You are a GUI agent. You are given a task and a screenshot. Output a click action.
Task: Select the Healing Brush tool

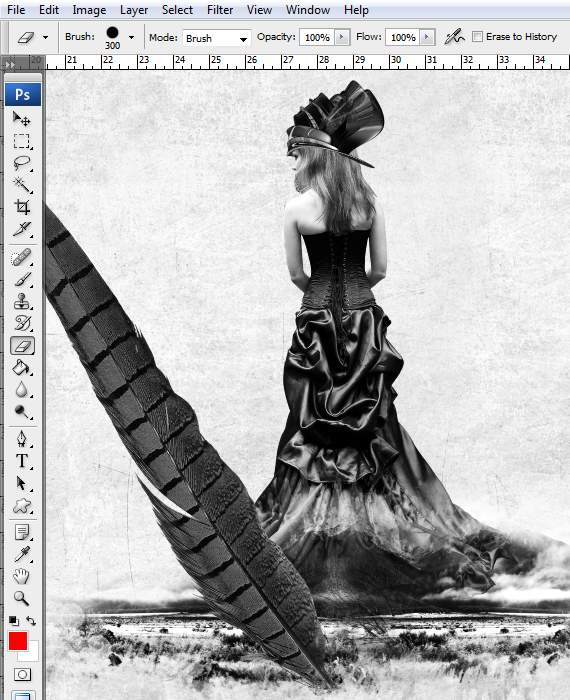(x=21, y=258)
